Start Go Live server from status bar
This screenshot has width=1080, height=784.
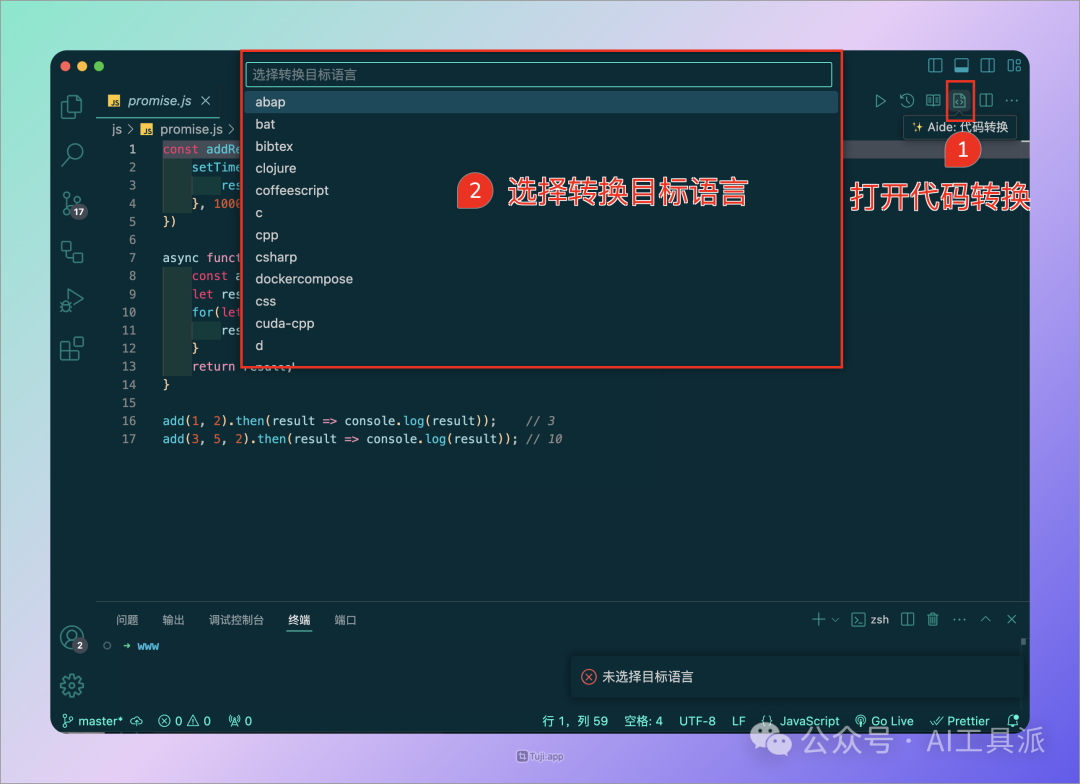point(884,721)
